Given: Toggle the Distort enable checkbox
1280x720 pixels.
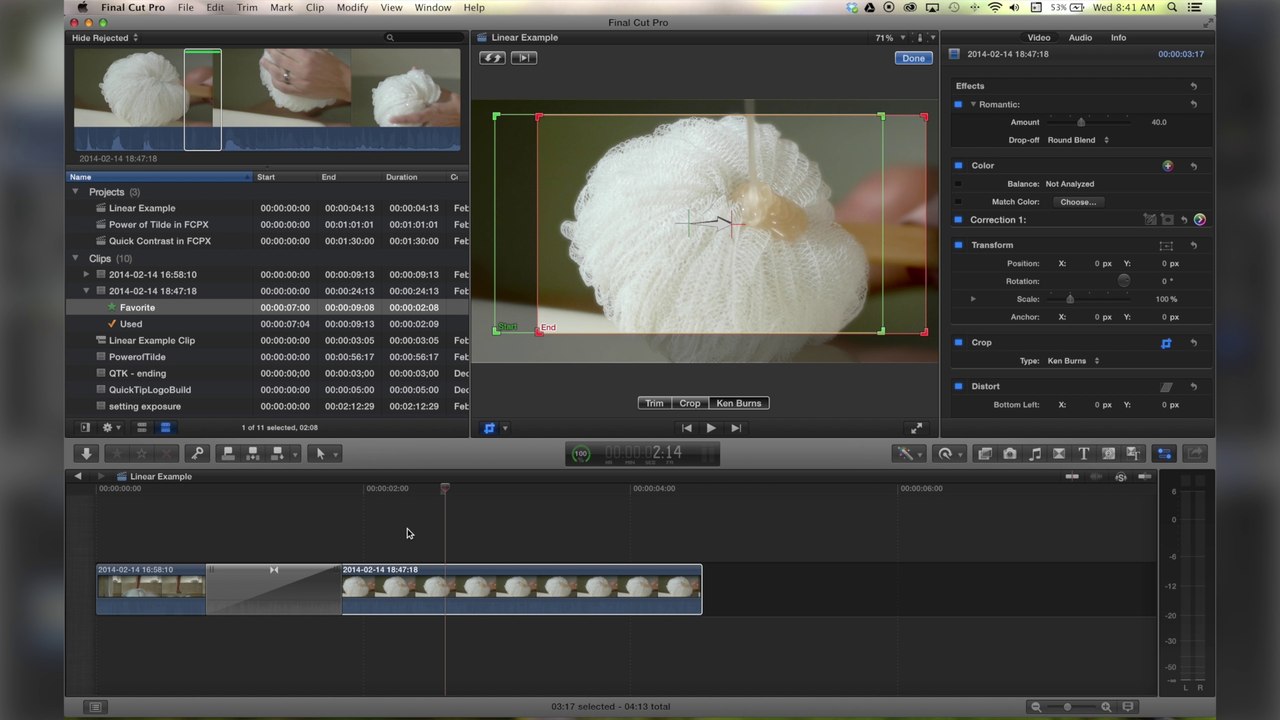Looking at the screenshot, I should [958, 386].
